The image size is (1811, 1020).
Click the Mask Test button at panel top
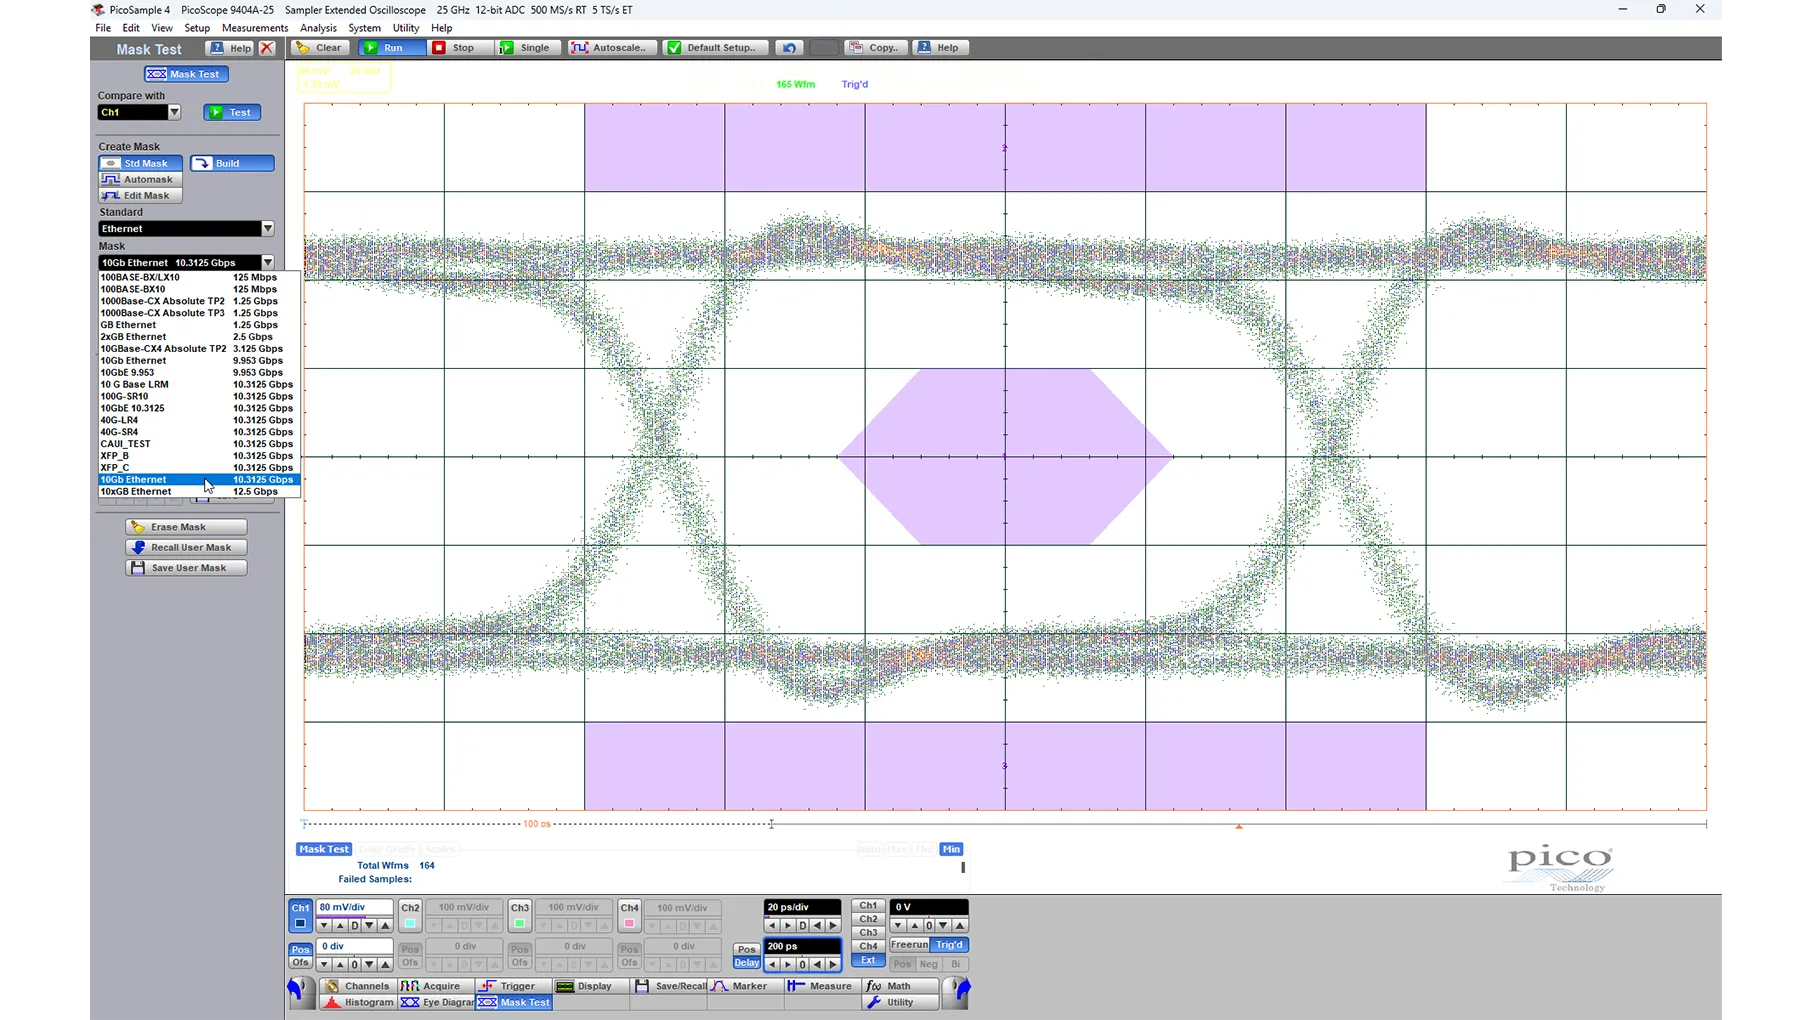point(186,74)
